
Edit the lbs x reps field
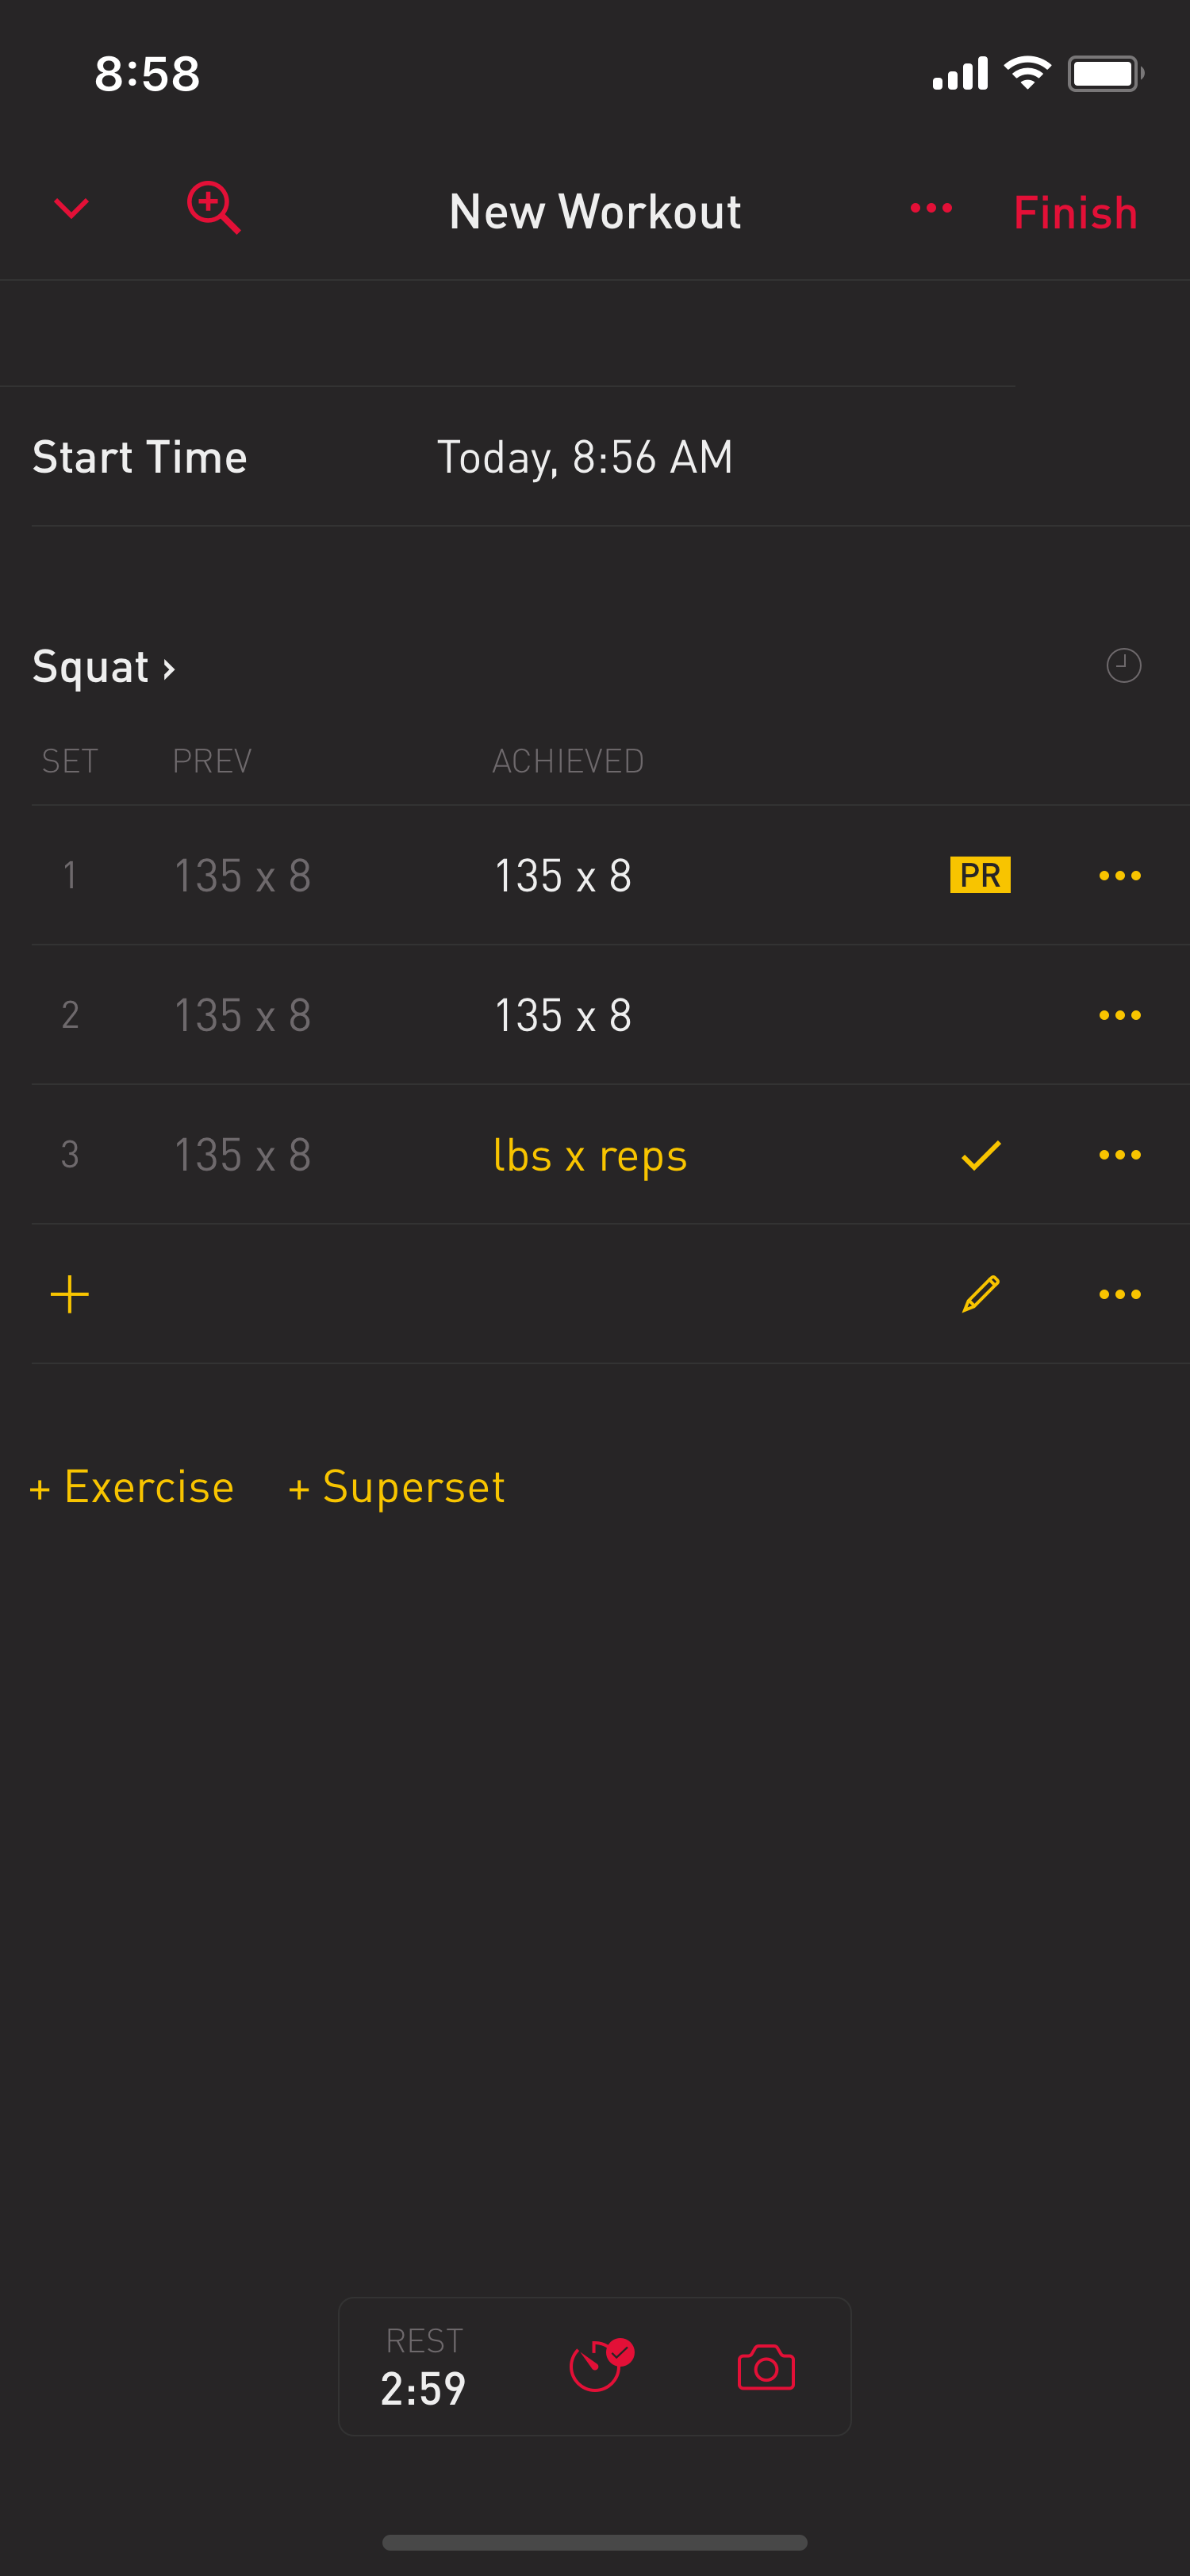[590, 1156]
